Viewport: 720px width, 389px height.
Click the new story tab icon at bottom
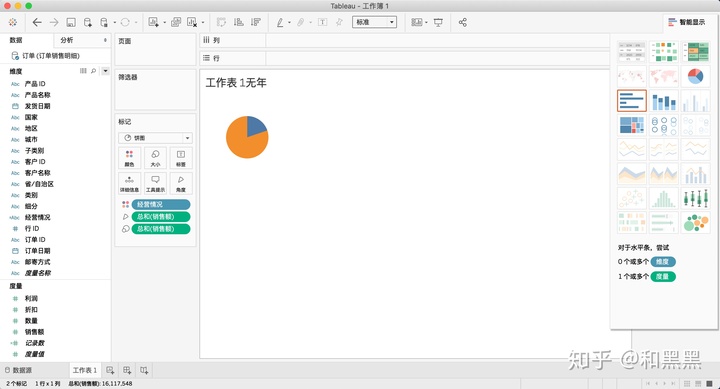(x=144, y=370)
